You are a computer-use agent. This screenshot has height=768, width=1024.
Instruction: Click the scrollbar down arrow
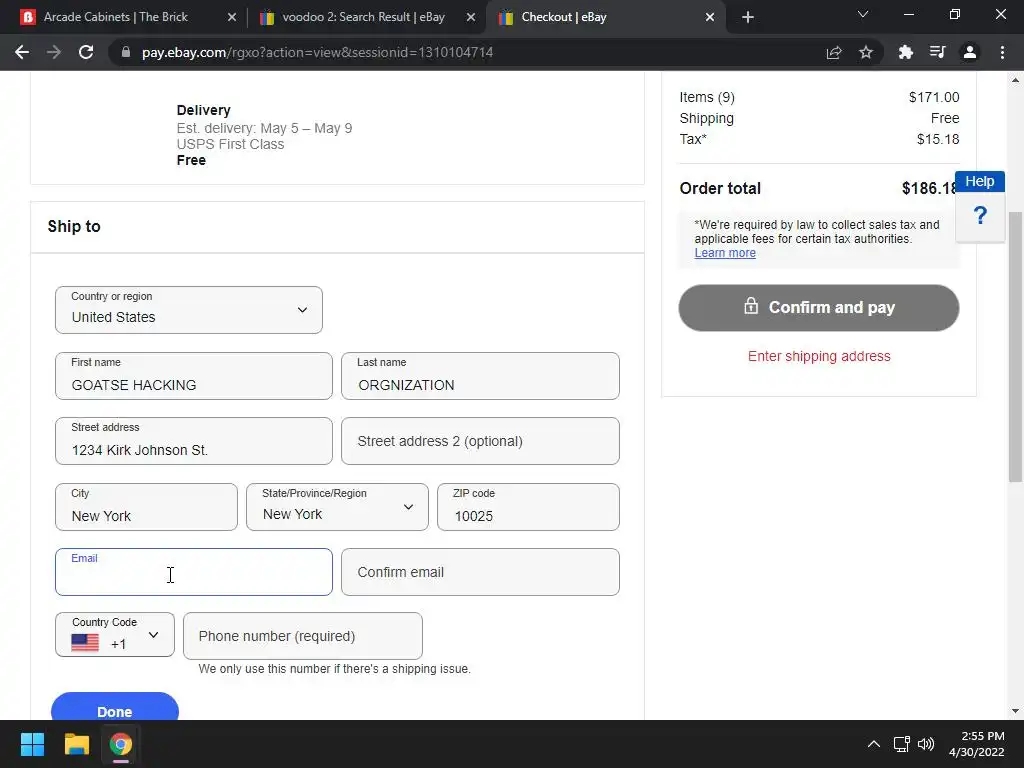[x=1015, y=711]
